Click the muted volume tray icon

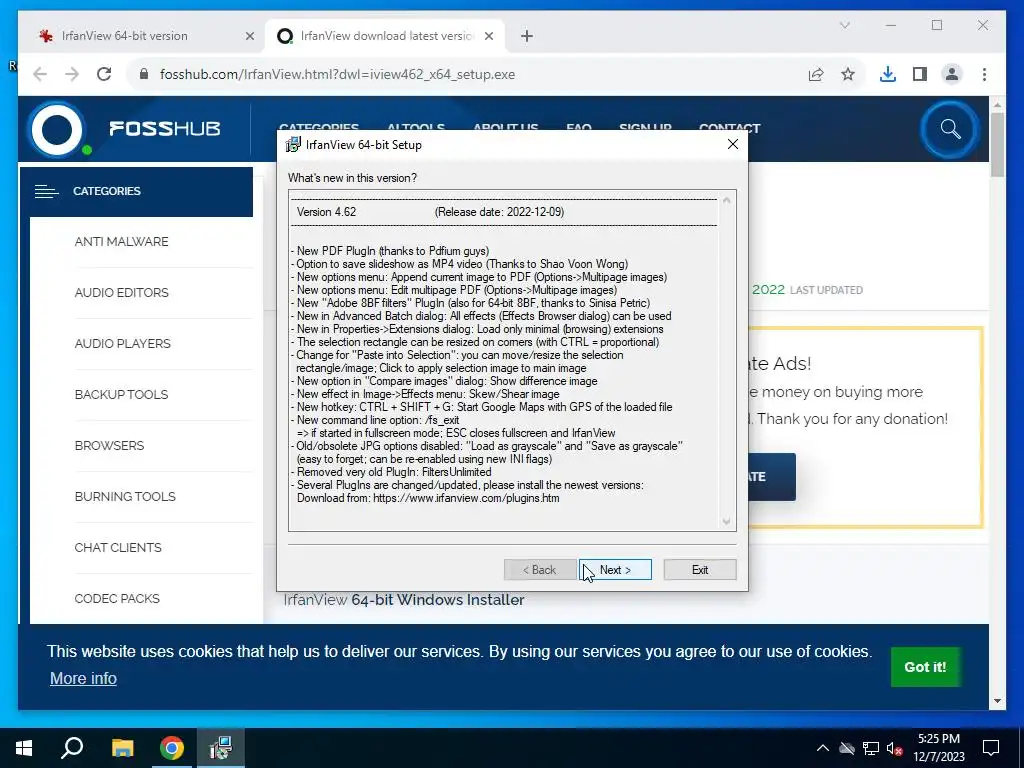[894, 748]
